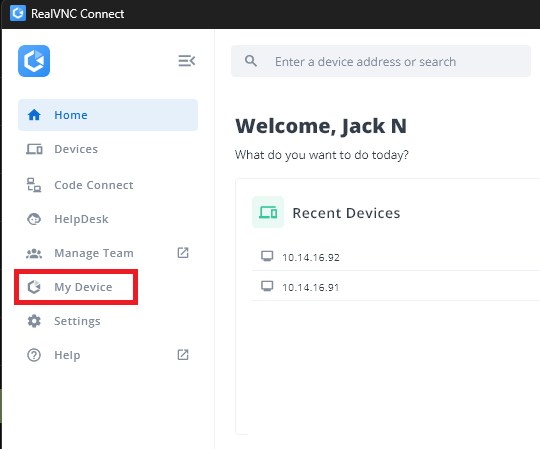Go to HelpDesk in the sidebar
Viewport: 540px width, 449px height.
click(108, 219)
